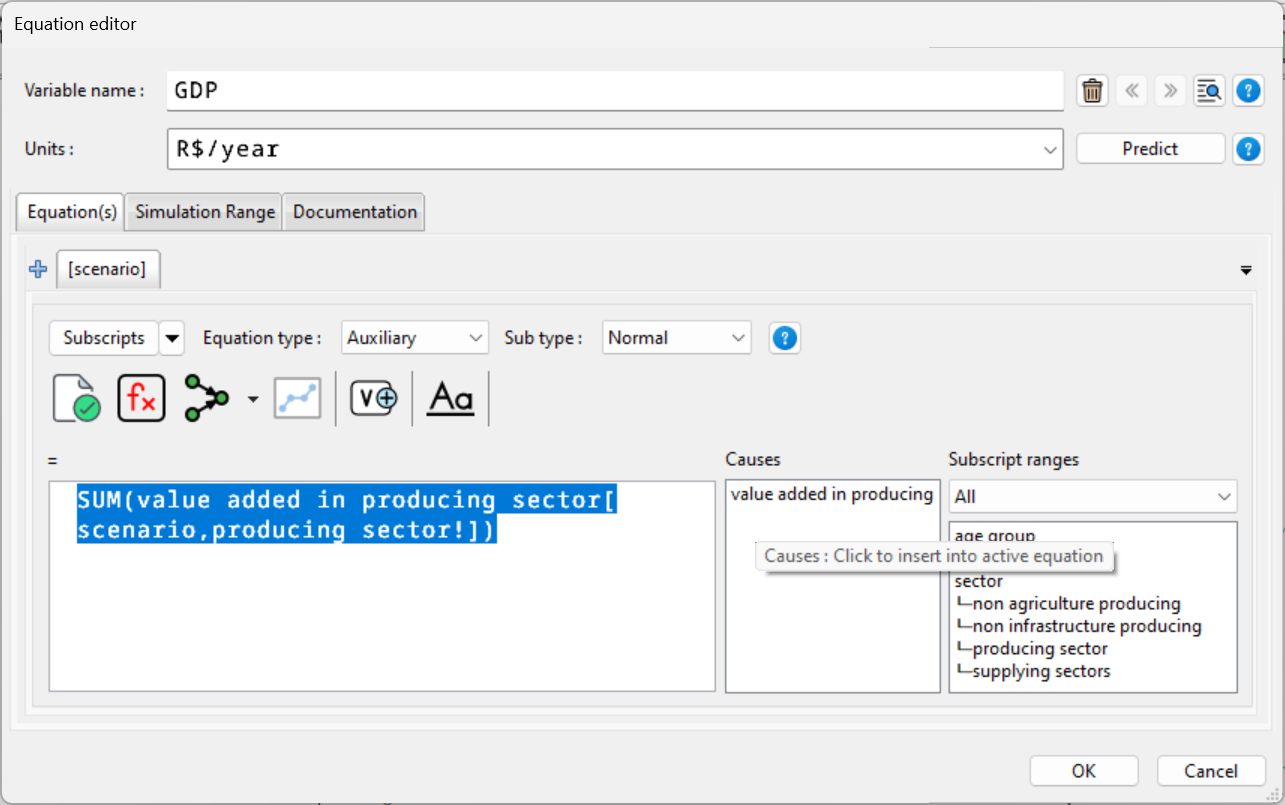Click the search variable list icon

click(x=1209, y=90)
